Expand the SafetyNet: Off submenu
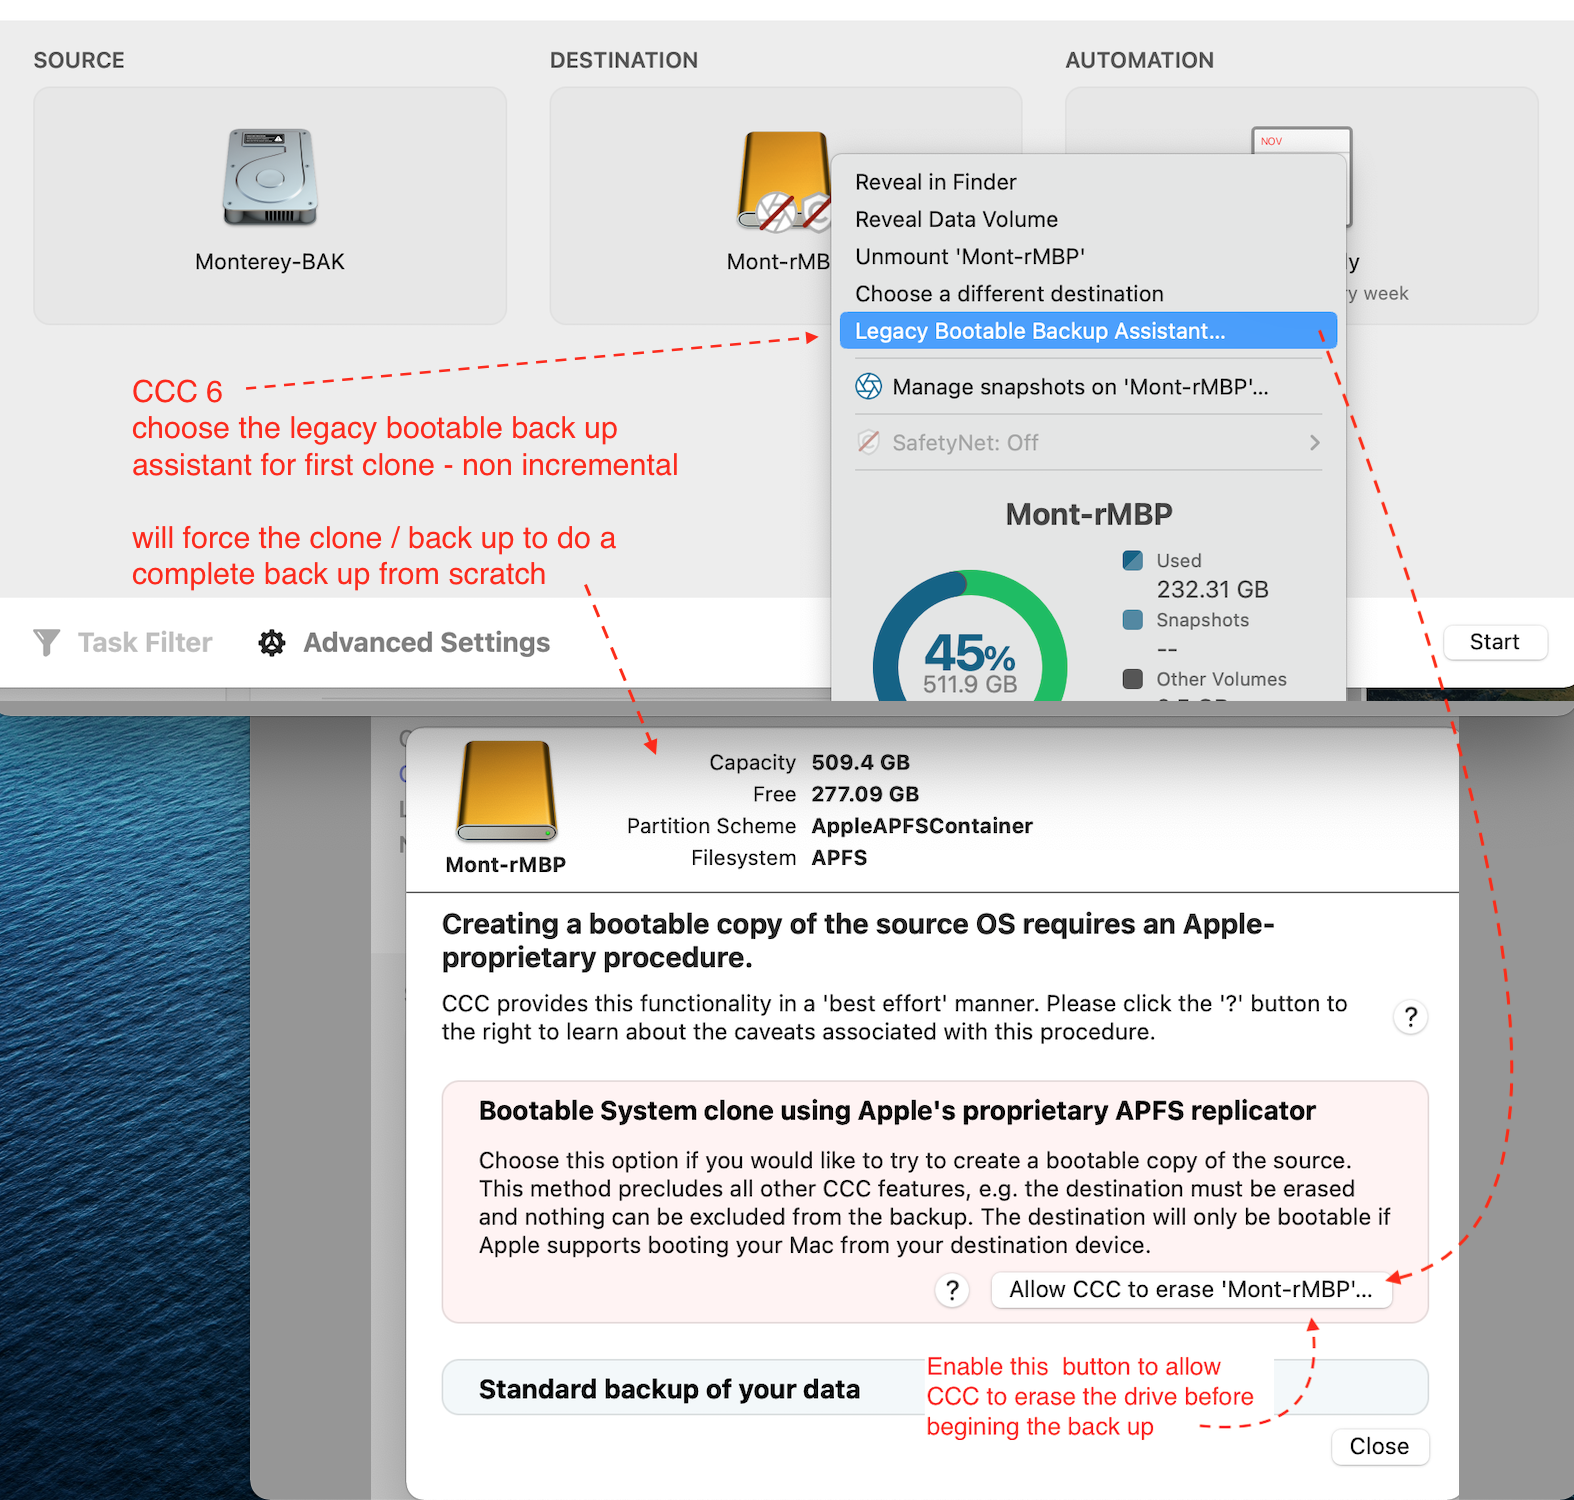The image size is (1574, 1500). click(x=1088, y=442)
